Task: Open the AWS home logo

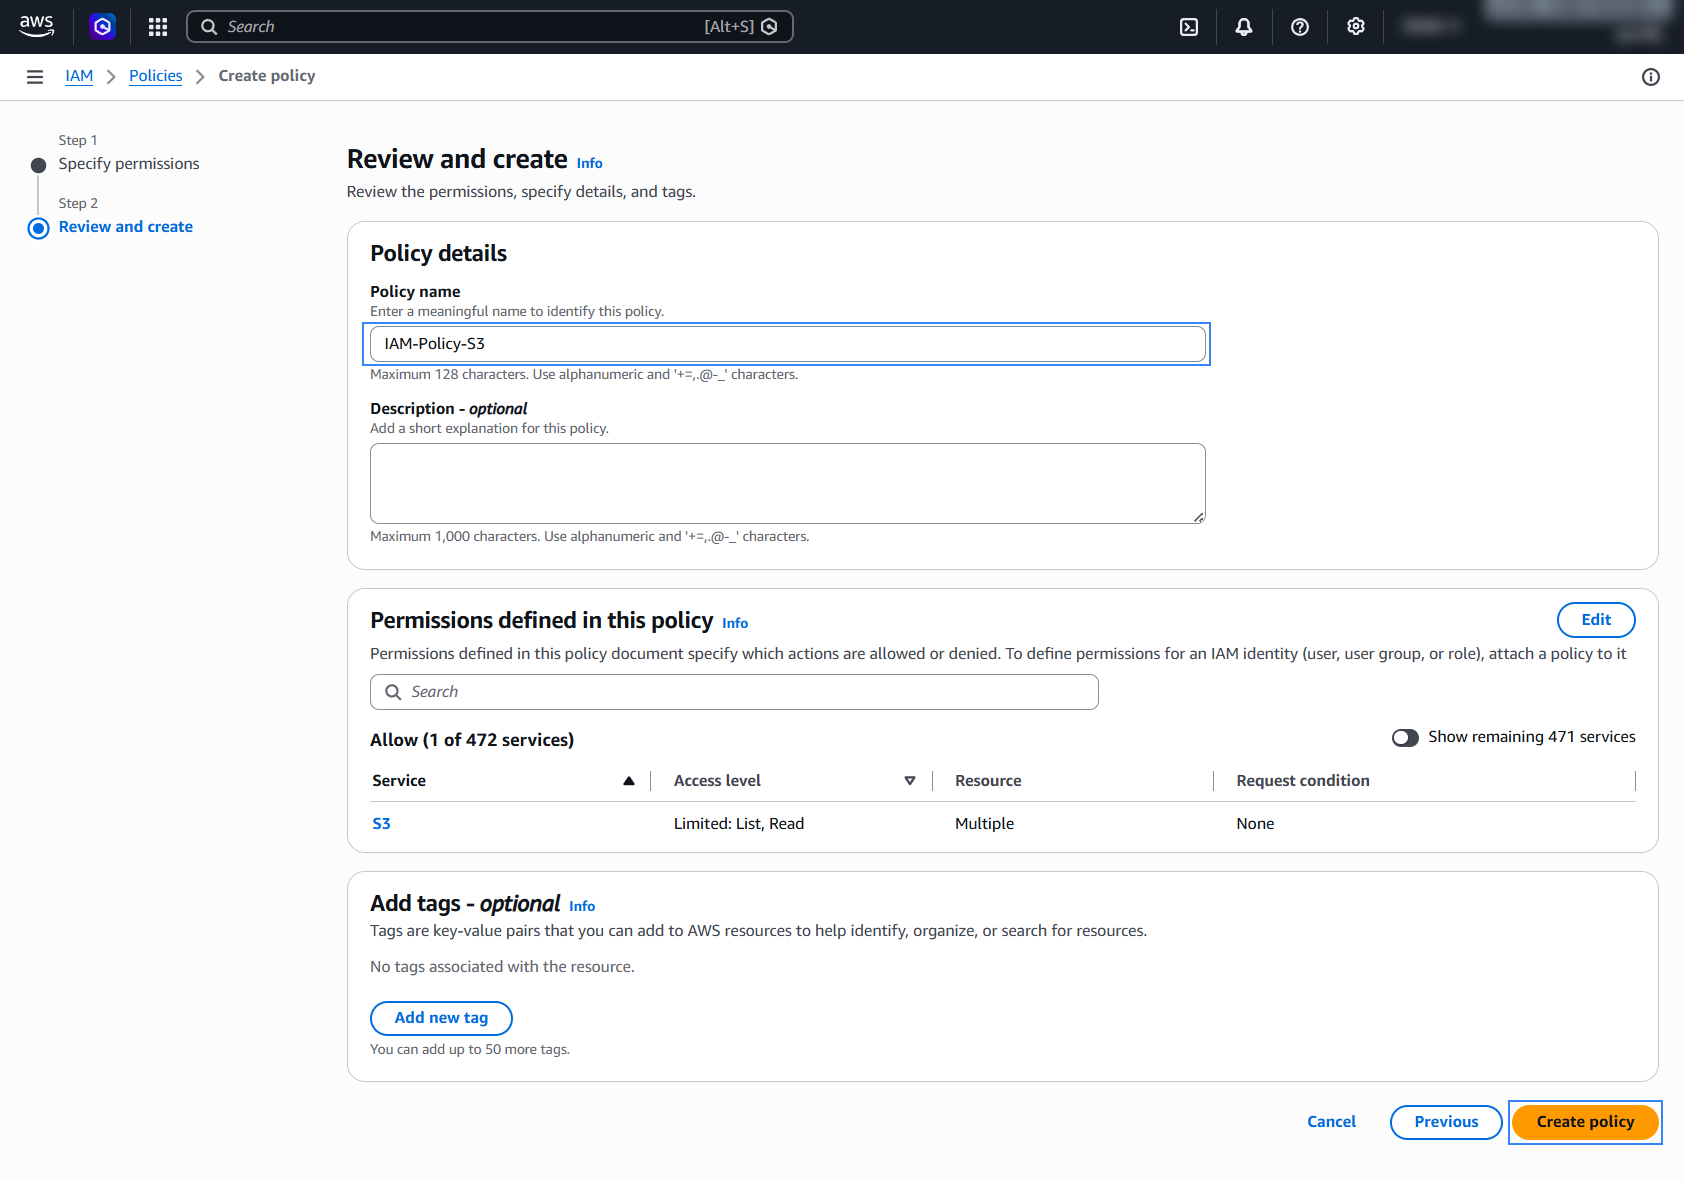Action: pos(37,27)
